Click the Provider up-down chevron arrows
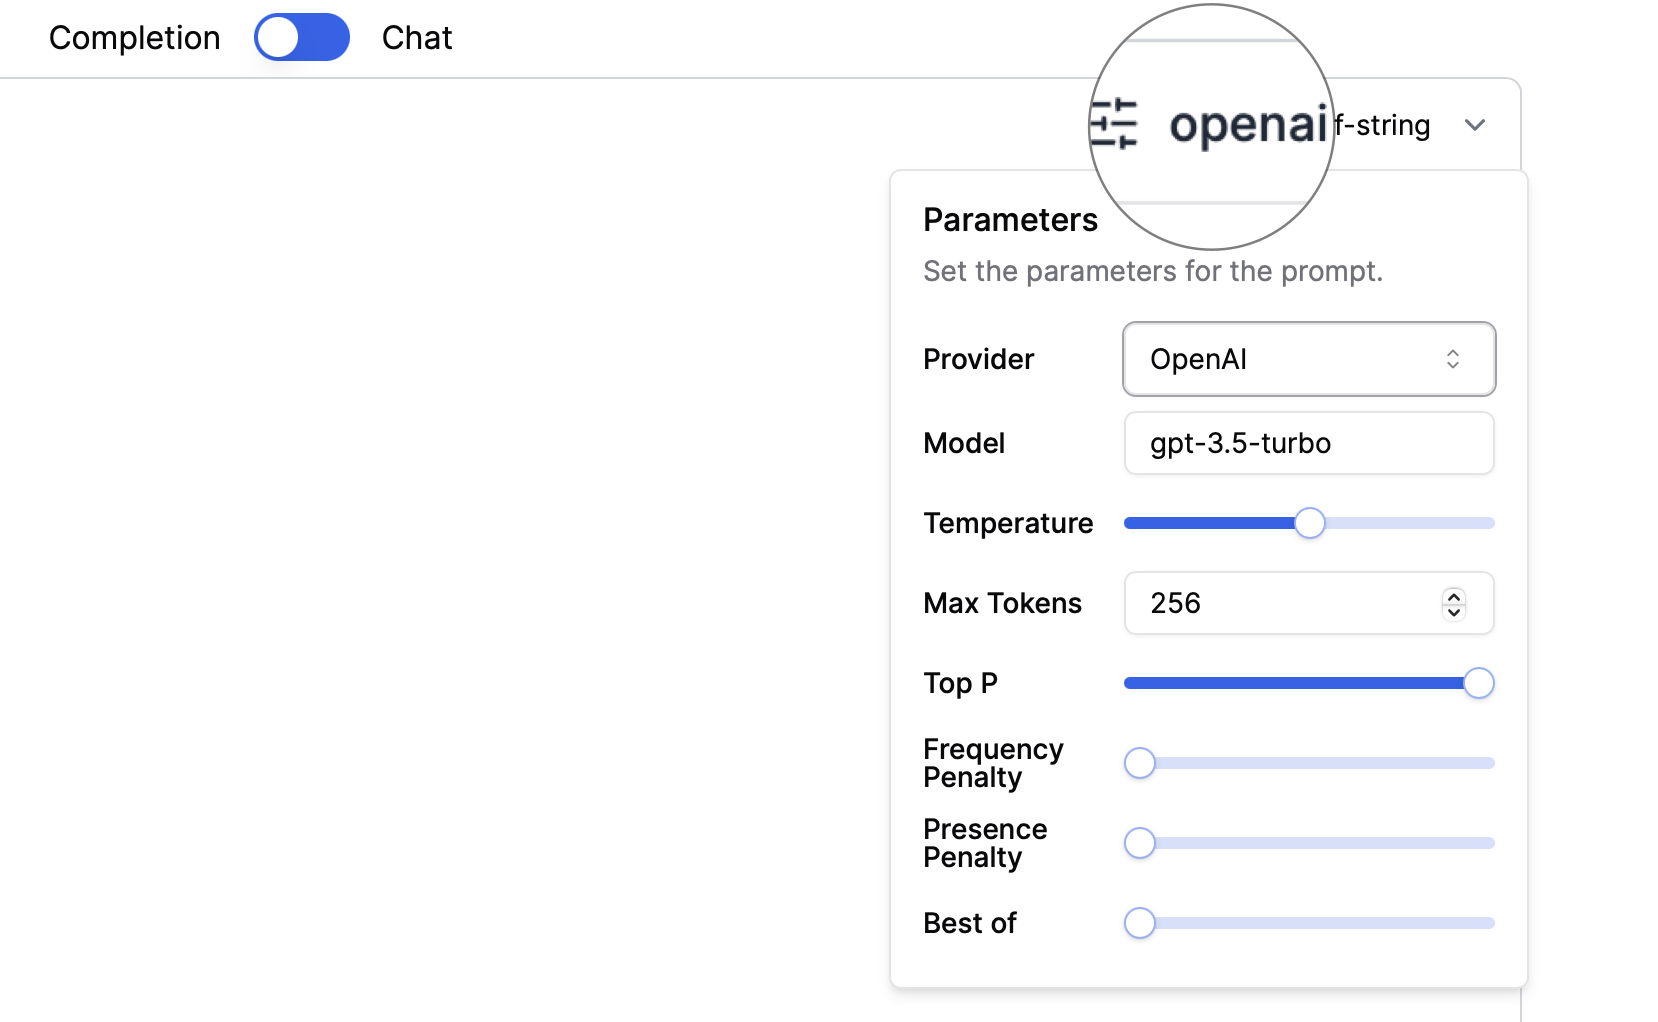 click(1453, 359)
